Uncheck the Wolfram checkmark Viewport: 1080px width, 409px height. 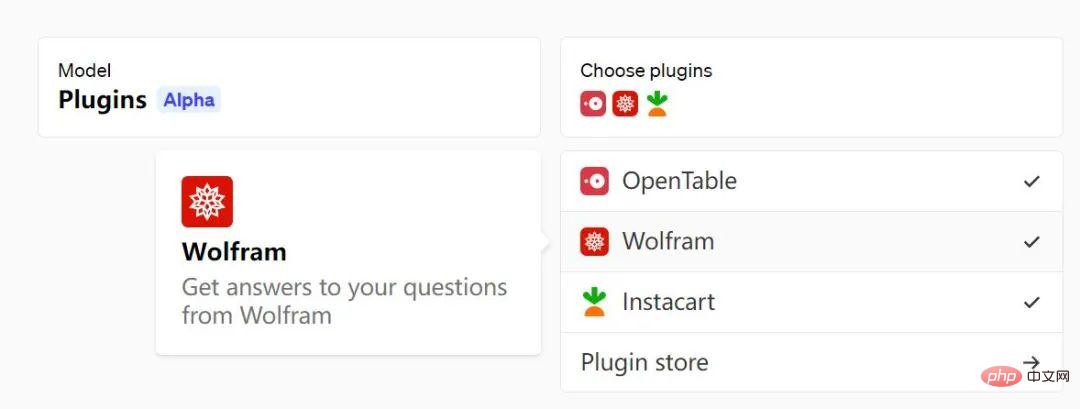point(1031,242)
